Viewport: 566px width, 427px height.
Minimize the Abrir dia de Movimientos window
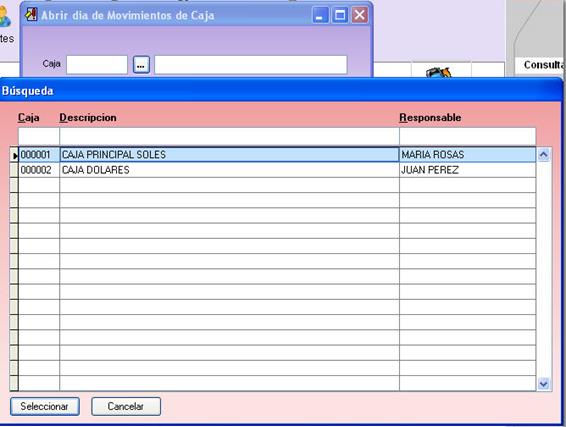coord(320,15)
